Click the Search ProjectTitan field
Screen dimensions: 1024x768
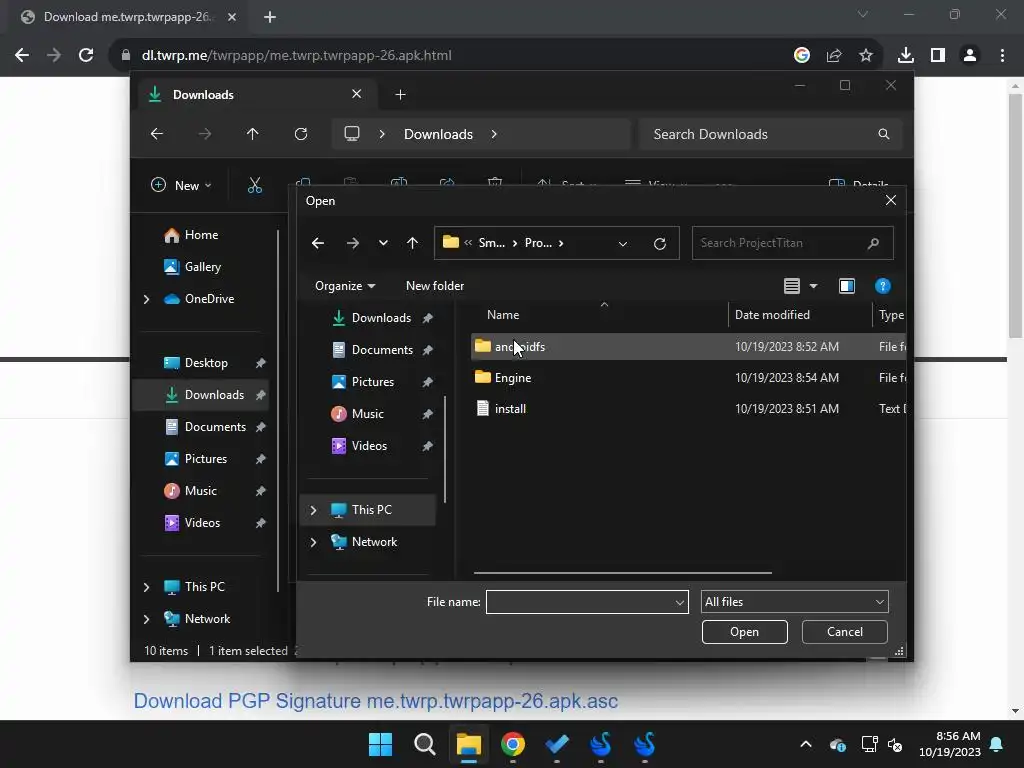tap(792, 243)
